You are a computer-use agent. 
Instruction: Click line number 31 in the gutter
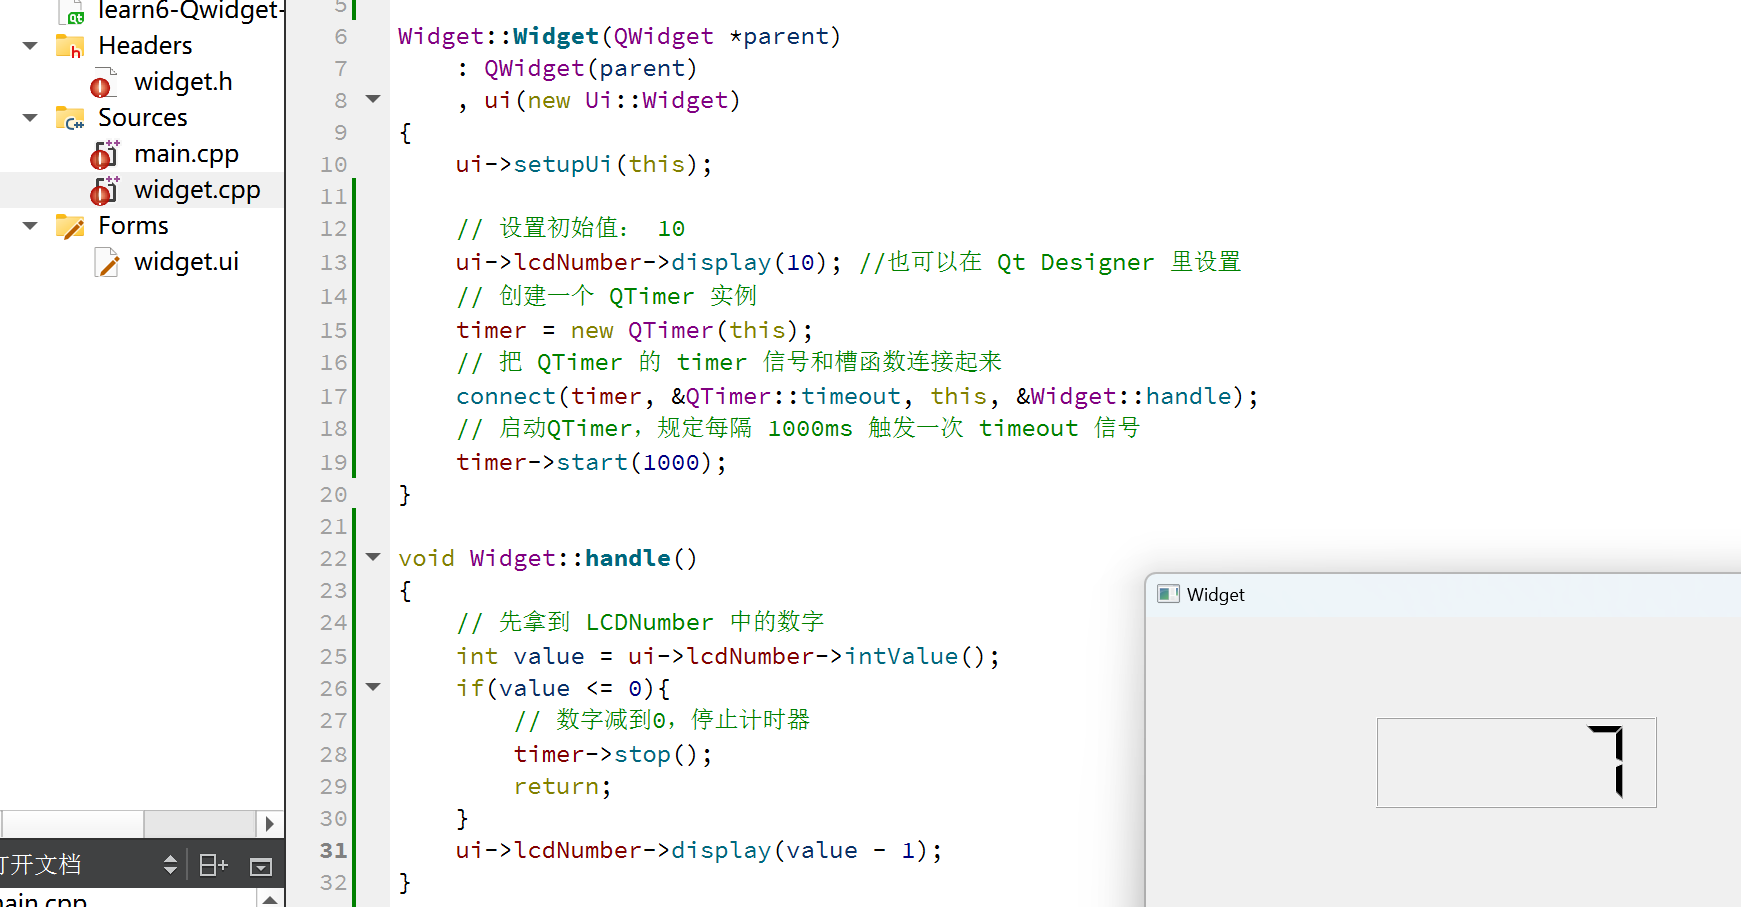tap(334, 851)
